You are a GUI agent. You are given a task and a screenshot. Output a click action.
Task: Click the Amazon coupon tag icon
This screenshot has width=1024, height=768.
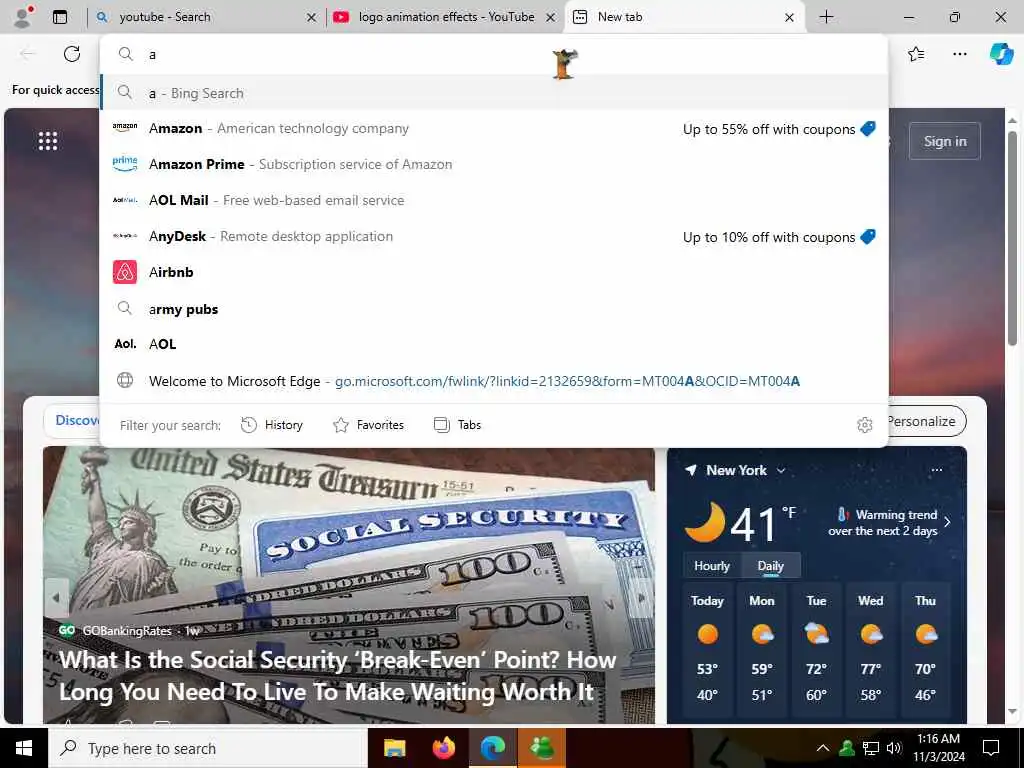(x=868, y=129)
